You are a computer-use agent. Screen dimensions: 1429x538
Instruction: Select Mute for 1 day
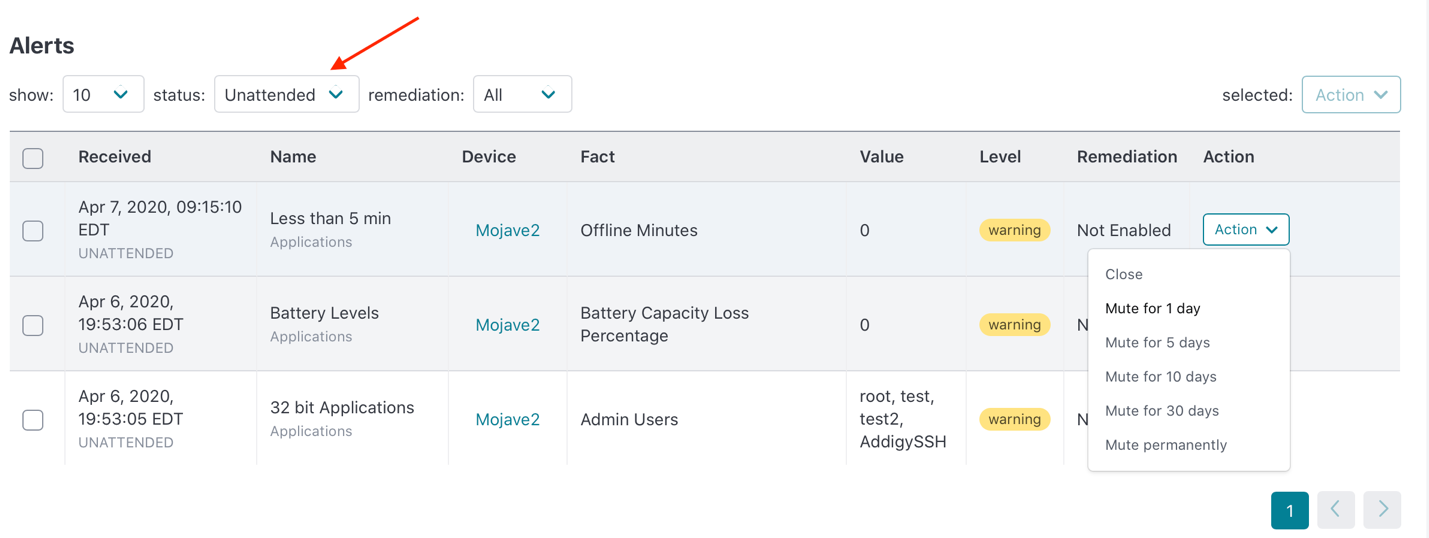[x=1152, y=308]
